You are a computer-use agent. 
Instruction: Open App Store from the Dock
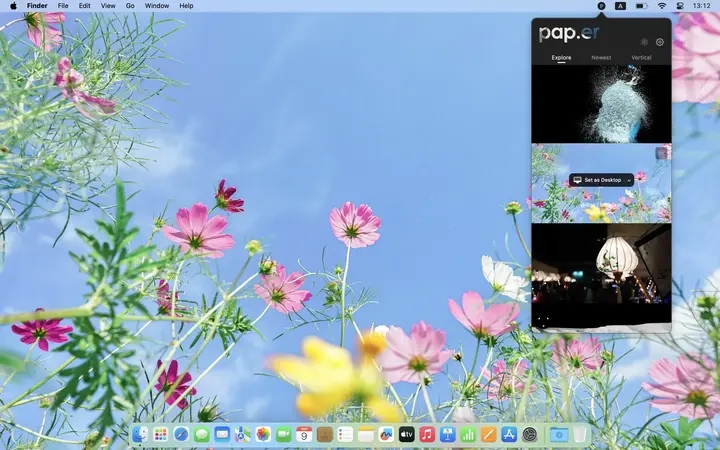point(509,434)
